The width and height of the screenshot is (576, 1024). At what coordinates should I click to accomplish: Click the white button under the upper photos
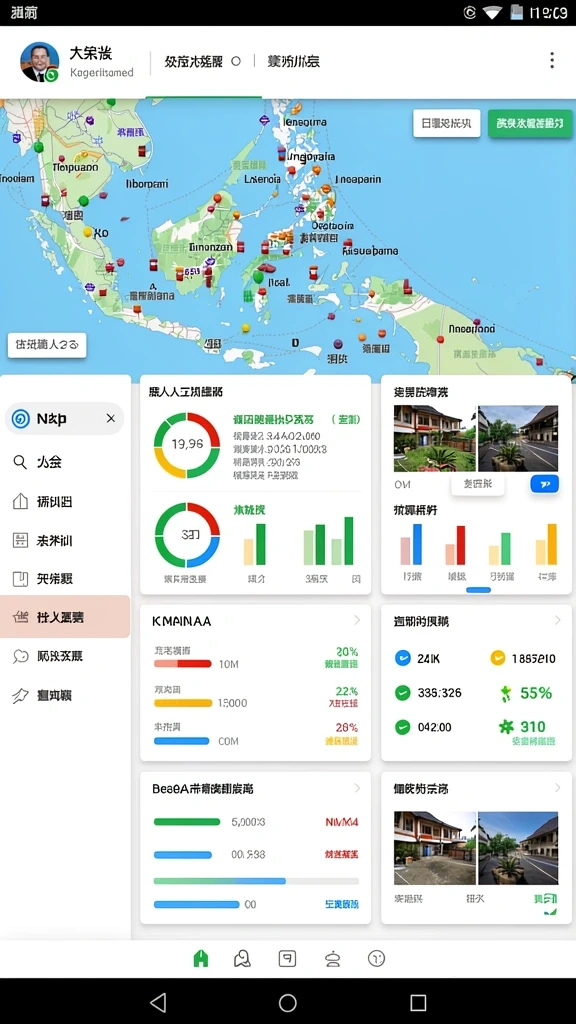[477, 484]
